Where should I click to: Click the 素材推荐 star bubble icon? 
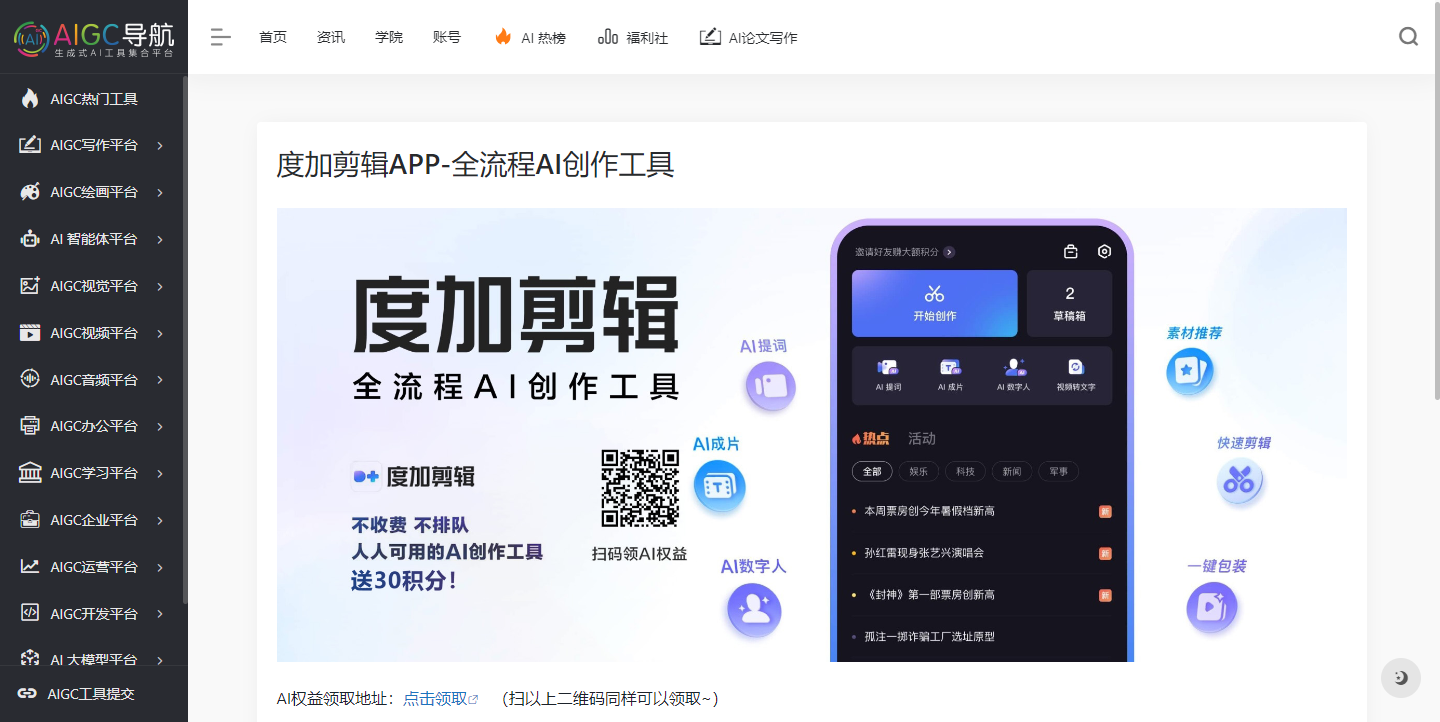tap(1190, 371)
